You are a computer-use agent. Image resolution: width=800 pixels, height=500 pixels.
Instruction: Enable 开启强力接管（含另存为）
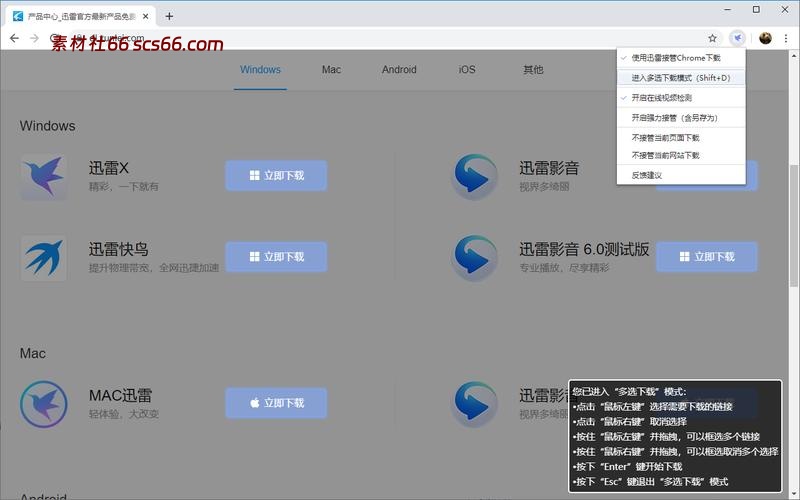(x=681, y=117)
